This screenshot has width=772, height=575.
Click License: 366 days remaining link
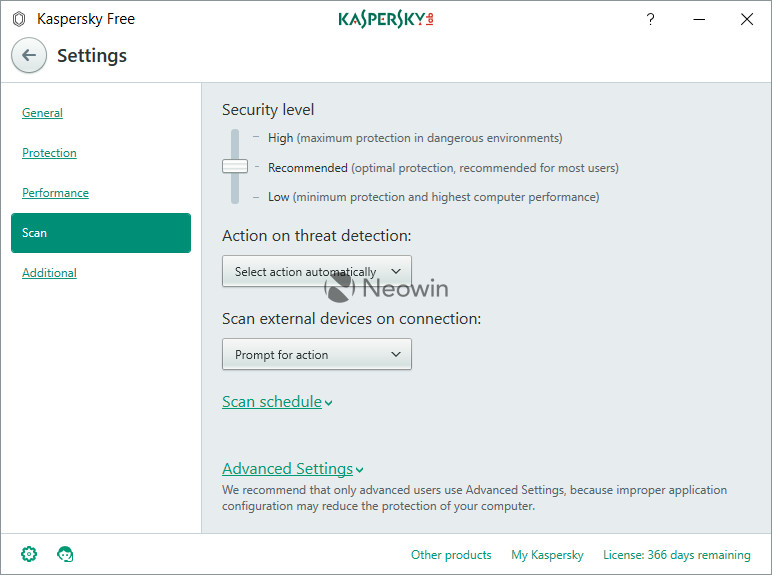[676, 555]
